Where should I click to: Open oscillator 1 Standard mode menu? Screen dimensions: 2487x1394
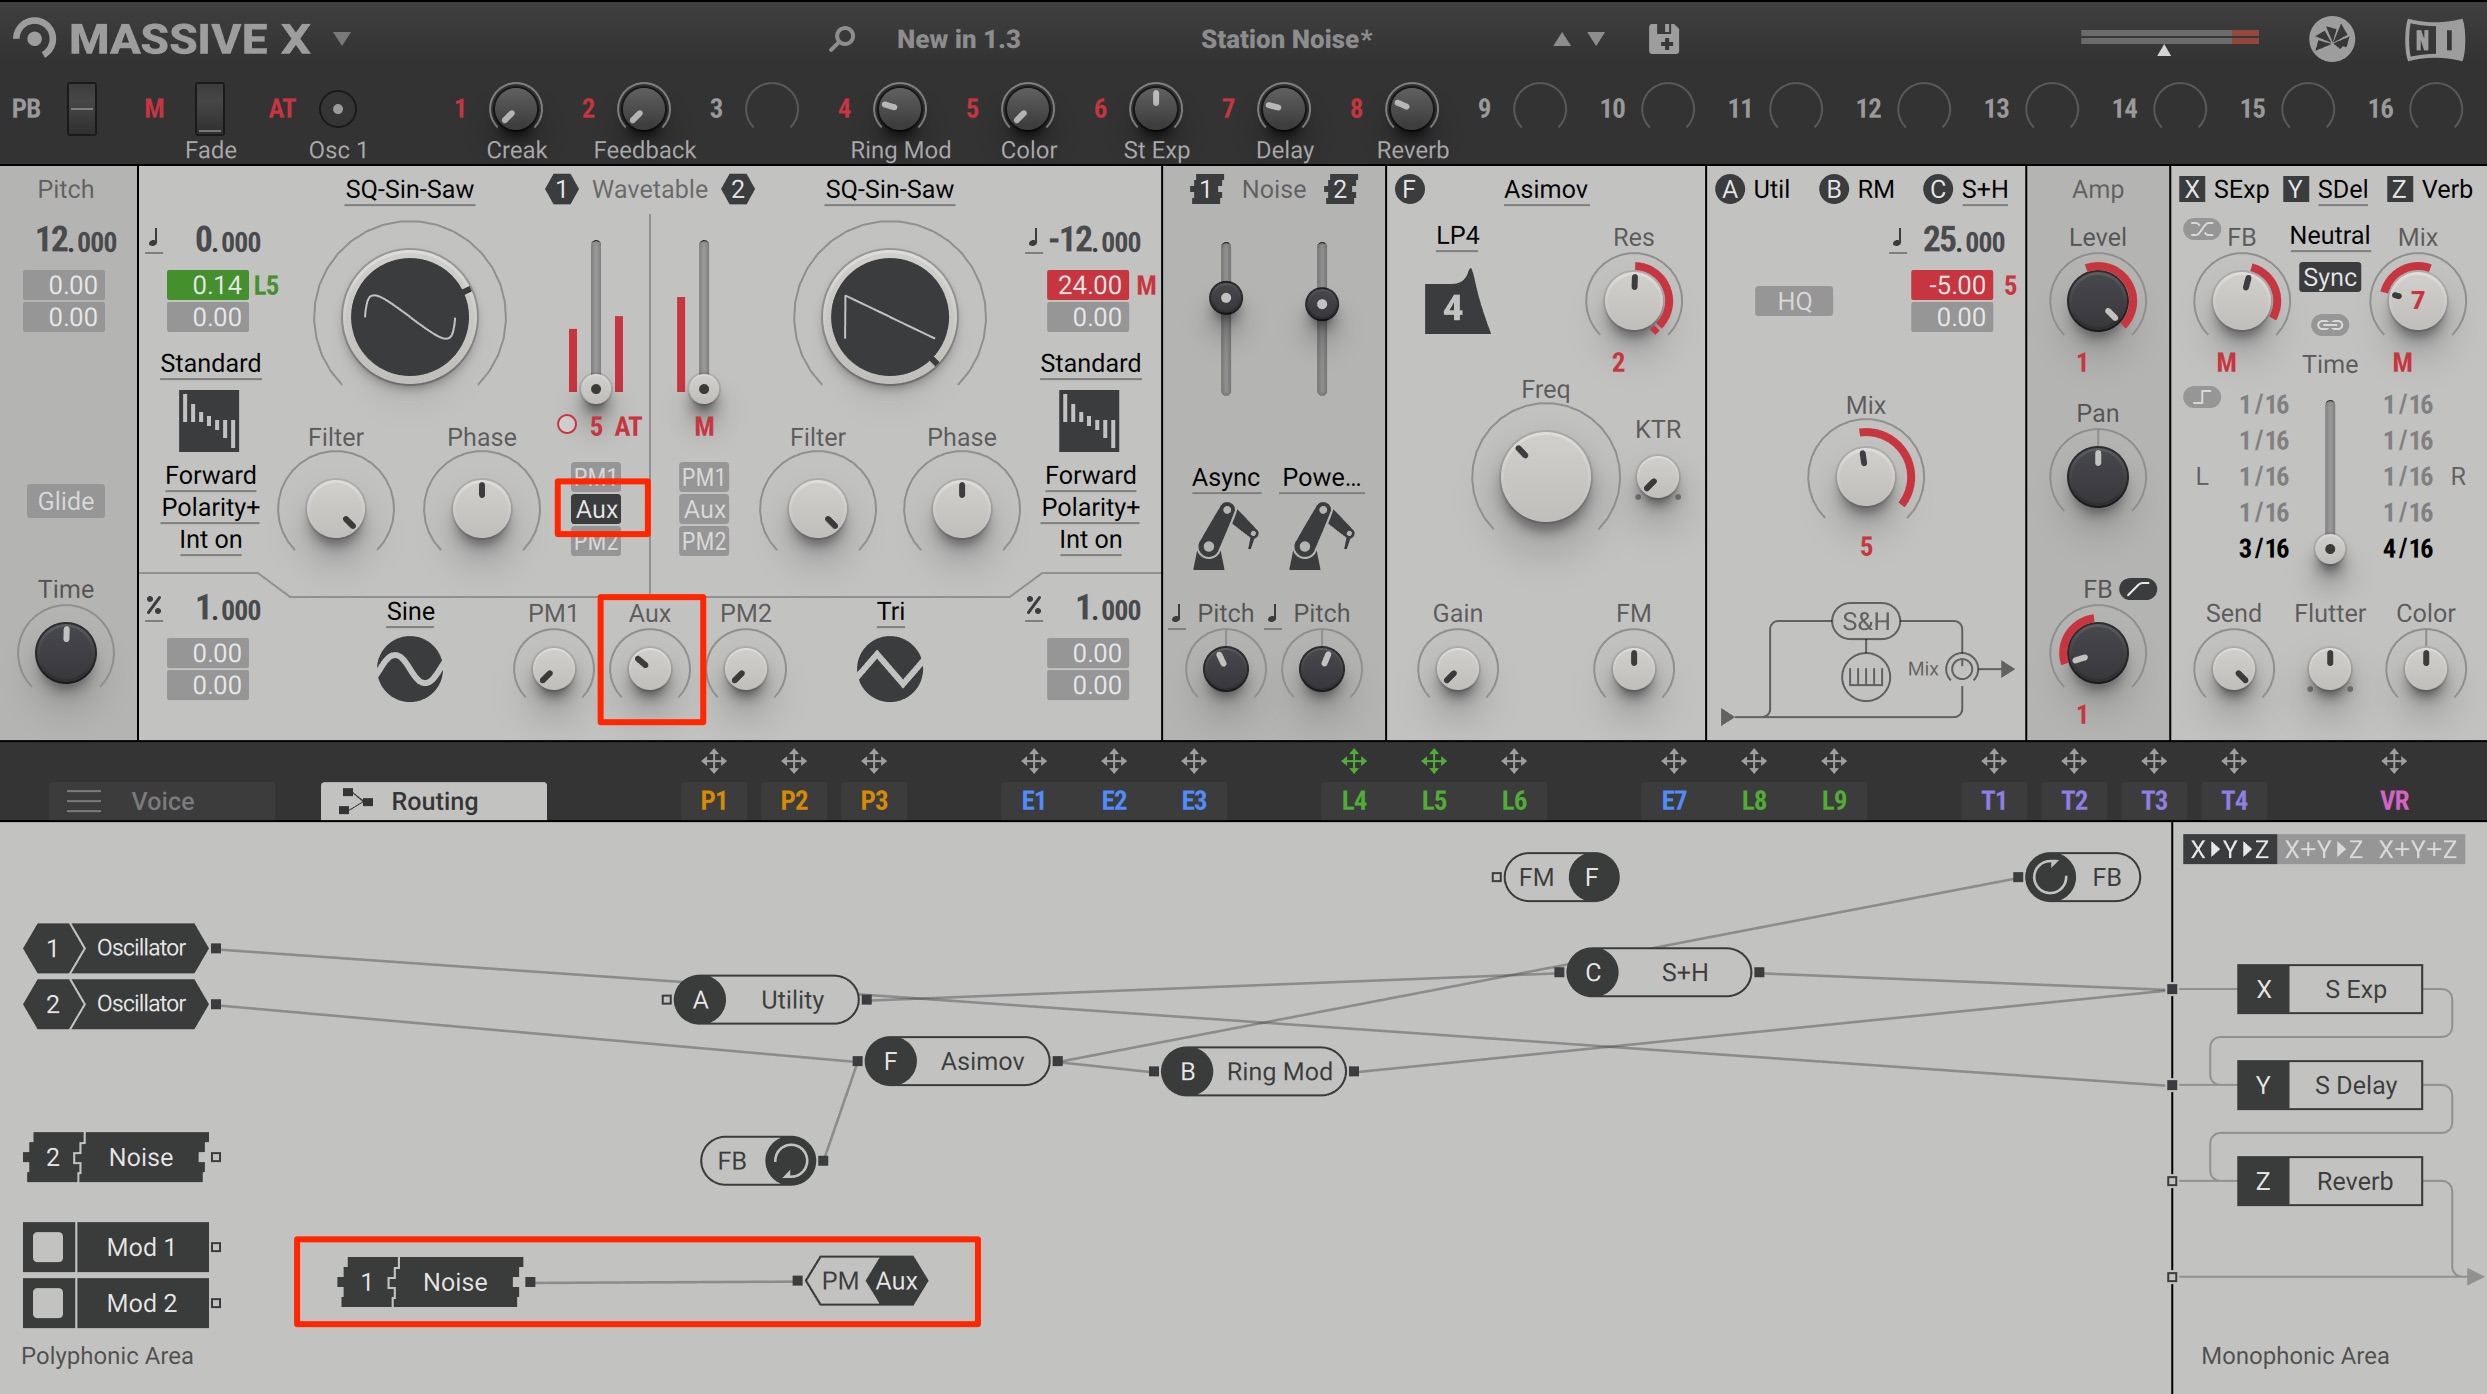tap(210, 363)
